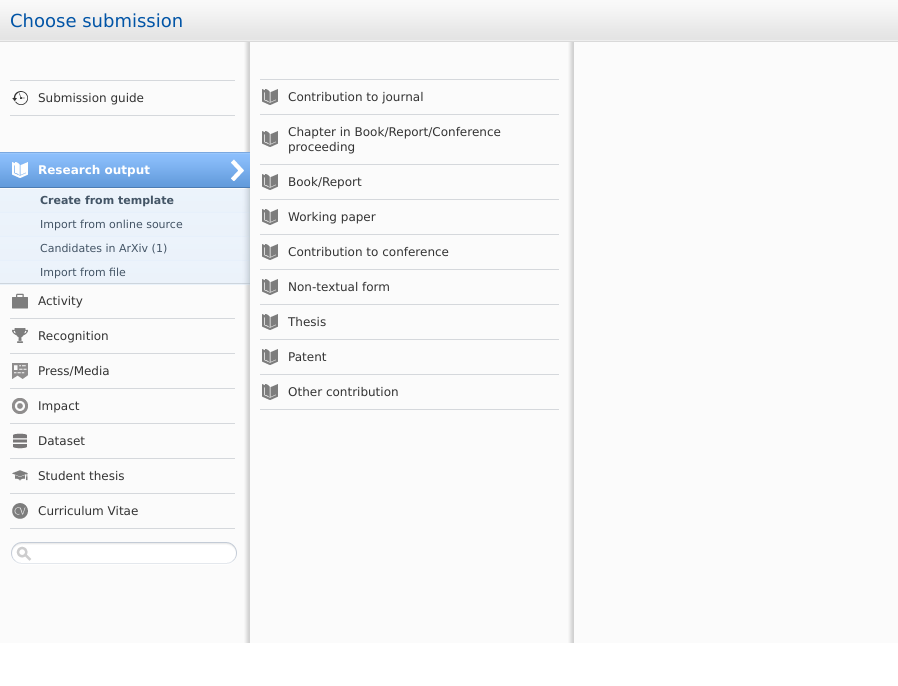
Task: Pick the Contribution to conference template
Action: pyautogui.click(x=409, y=252)
